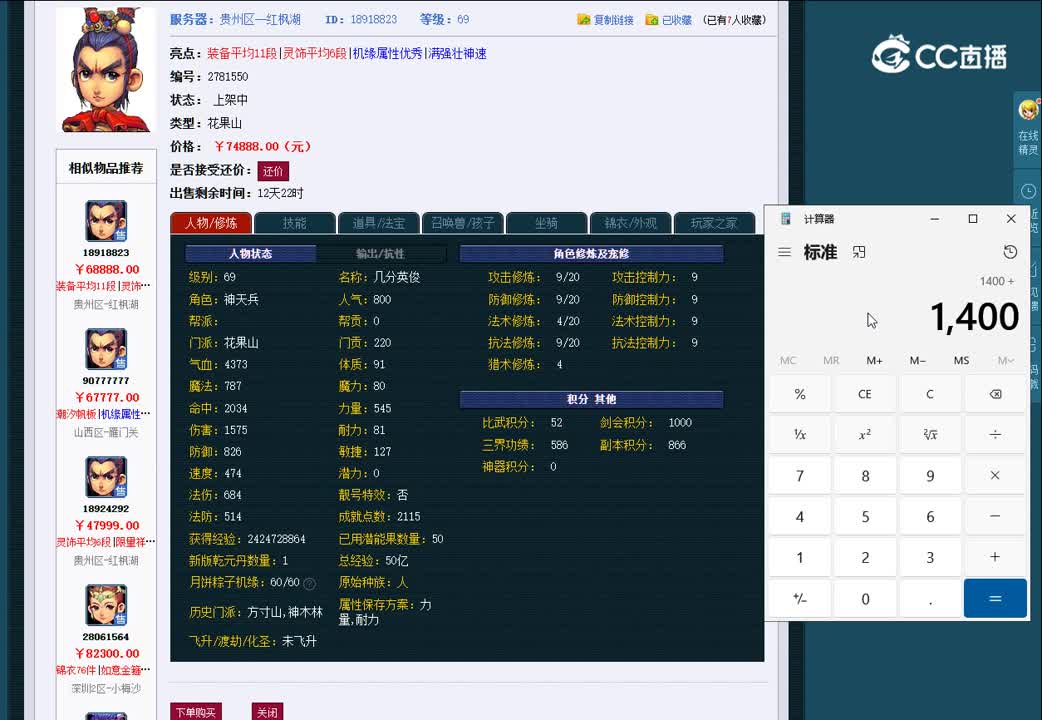
Task: Click the C clear key
Action: [x=930, y=394]
